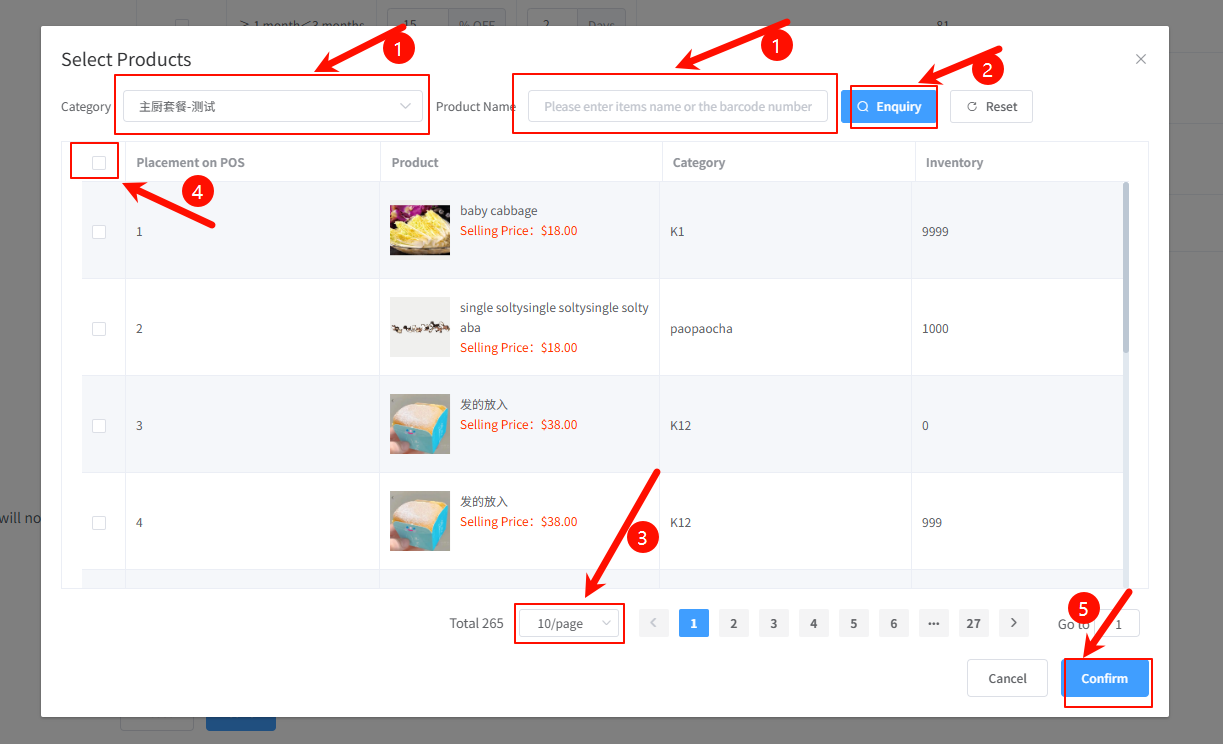Click the row 4 cake product image
The height and width of the screenshot is (744, 1223).
(419, 521)
